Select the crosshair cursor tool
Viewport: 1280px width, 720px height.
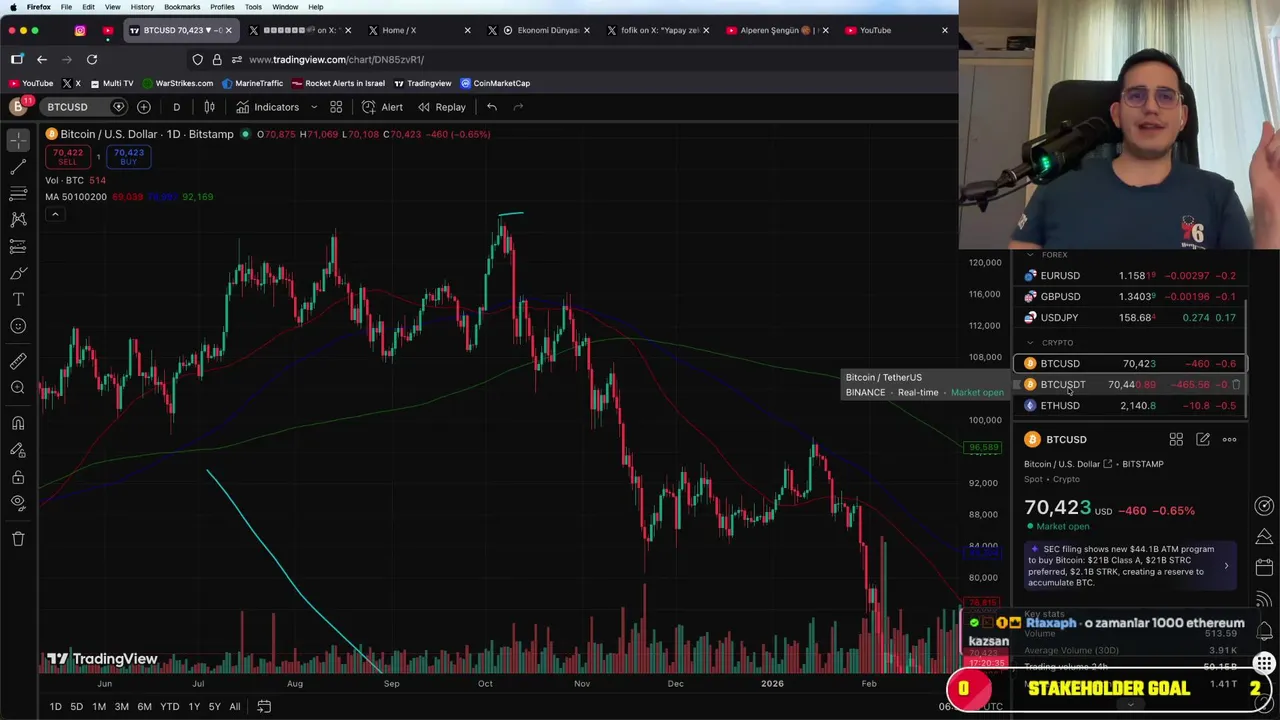[18, 141]
